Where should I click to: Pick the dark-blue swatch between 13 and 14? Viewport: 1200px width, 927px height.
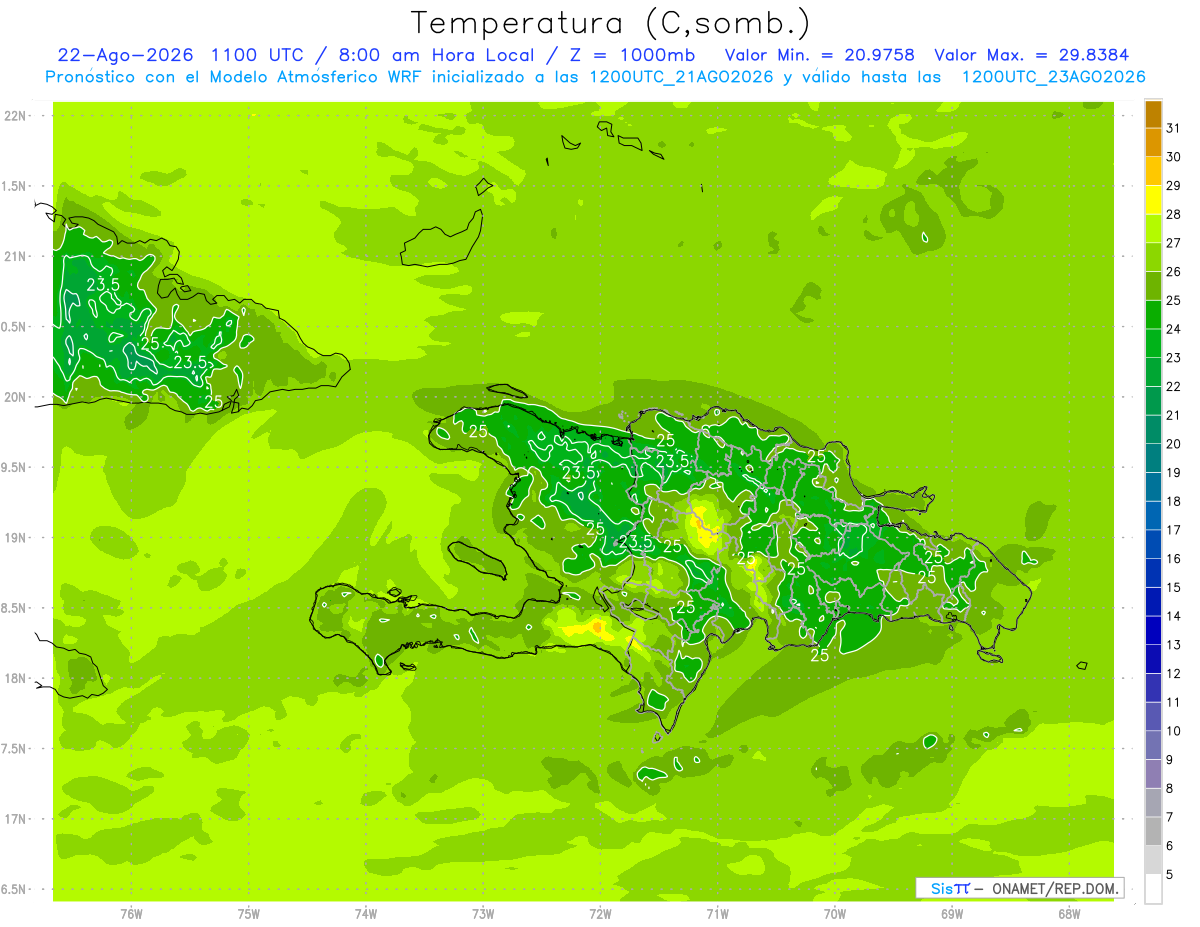(x=1153, y=631)
